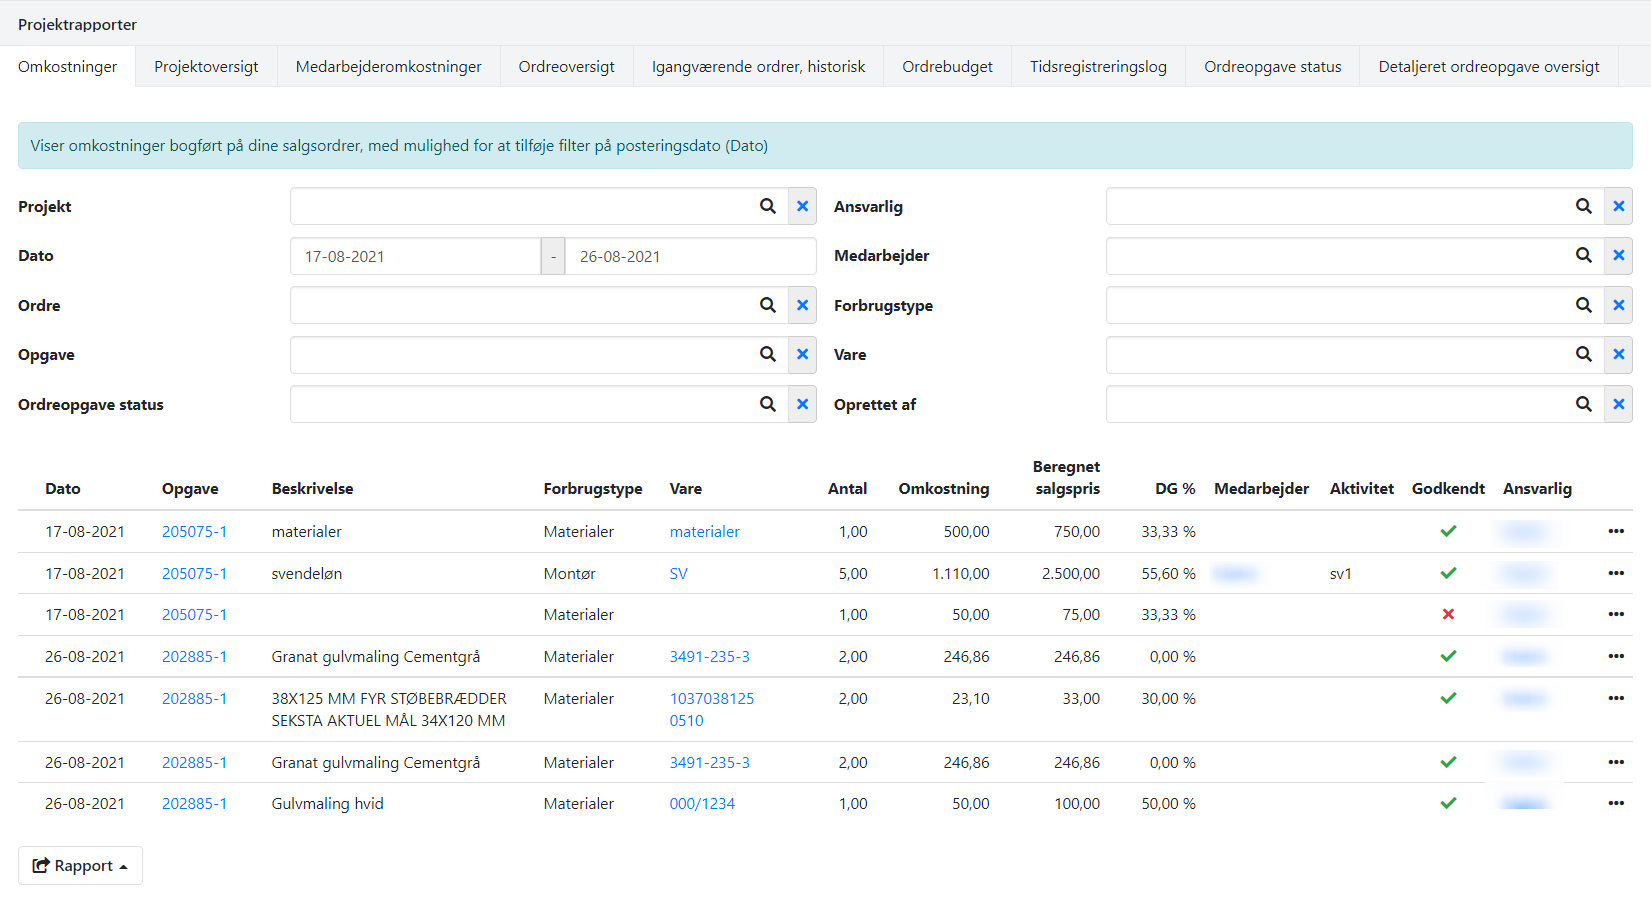
Task: Follow the vare link 3491-235-3
Action: (710, 656)
